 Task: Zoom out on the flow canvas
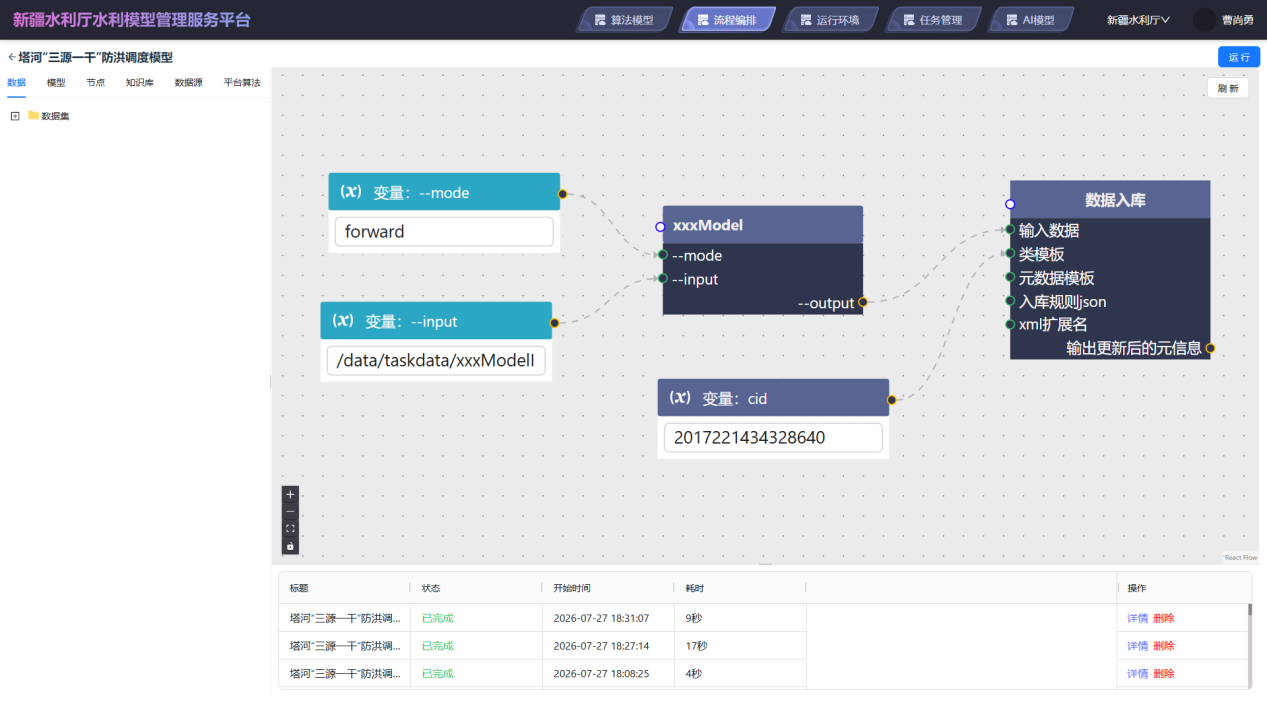(290, 511)
